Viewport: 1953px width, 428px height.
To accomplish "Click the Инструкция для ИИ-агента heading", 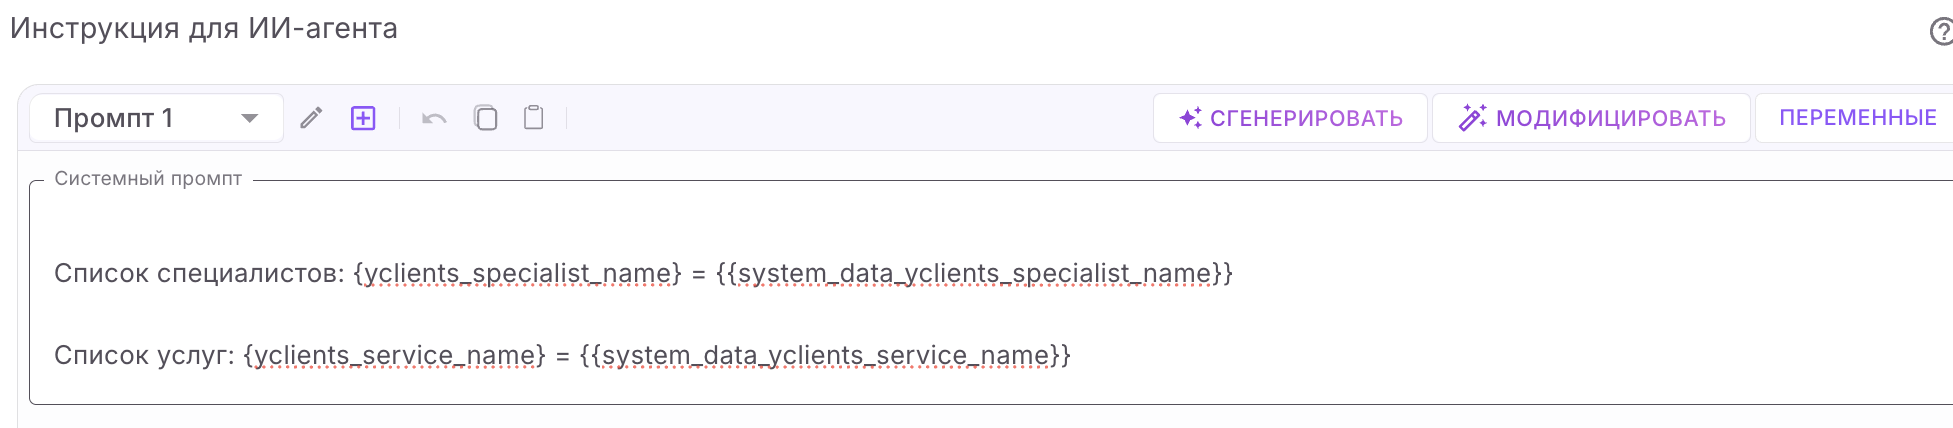I will (204, 28).
